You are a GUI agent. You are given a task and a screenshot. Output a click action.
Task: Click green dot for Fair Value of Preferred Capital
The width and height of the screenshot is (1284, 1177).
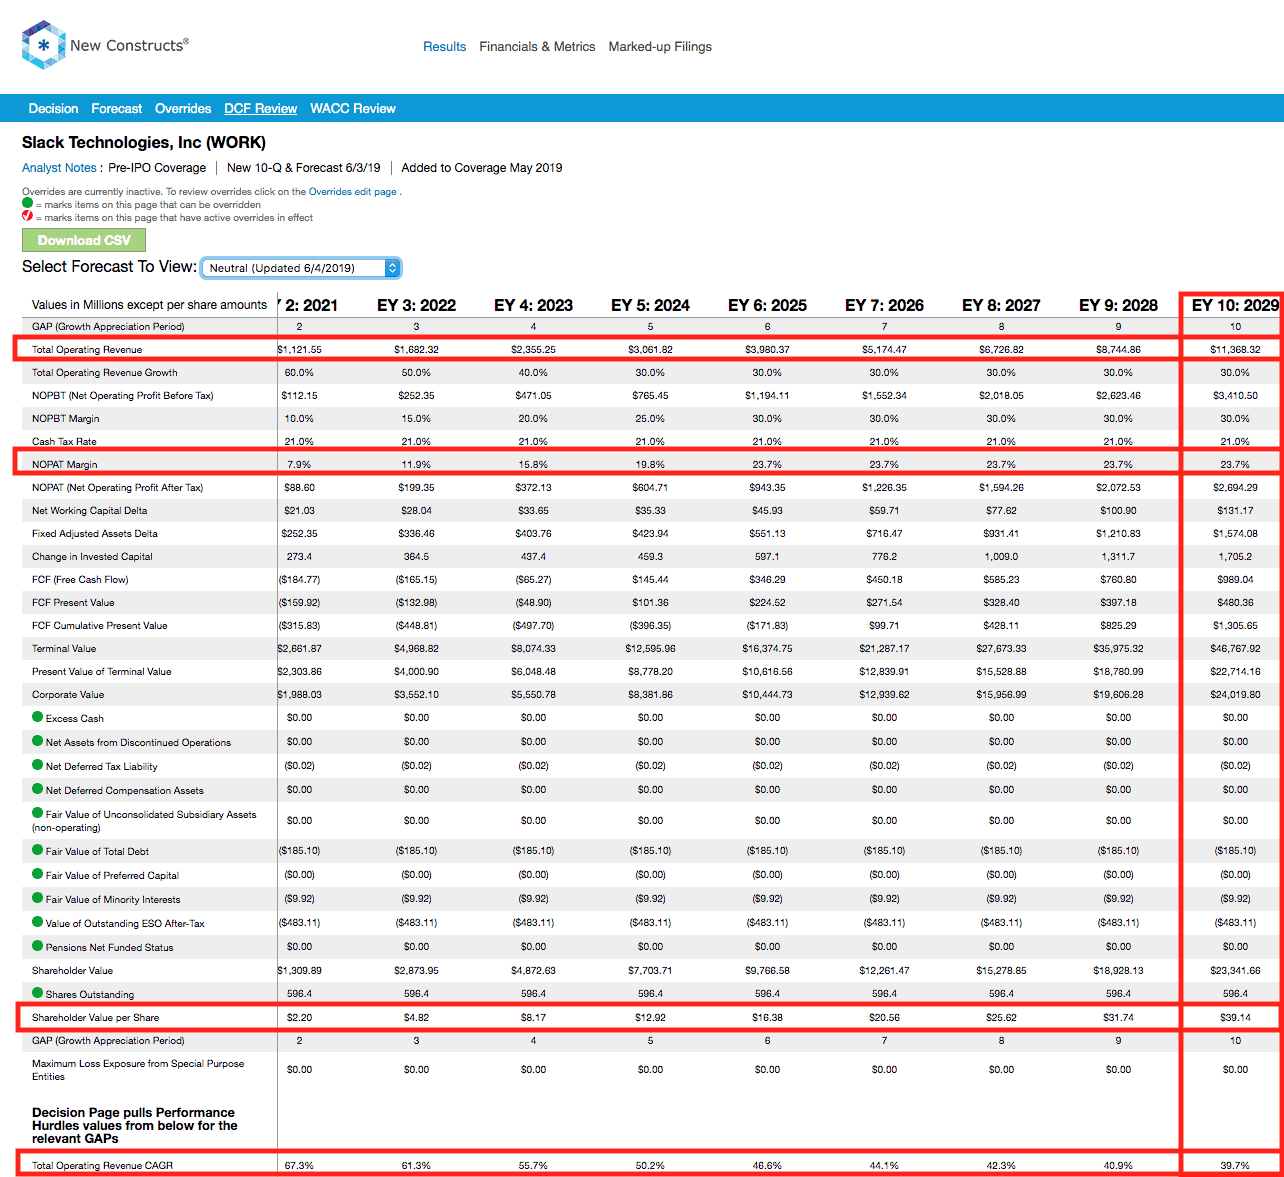[x=38, y=874]
